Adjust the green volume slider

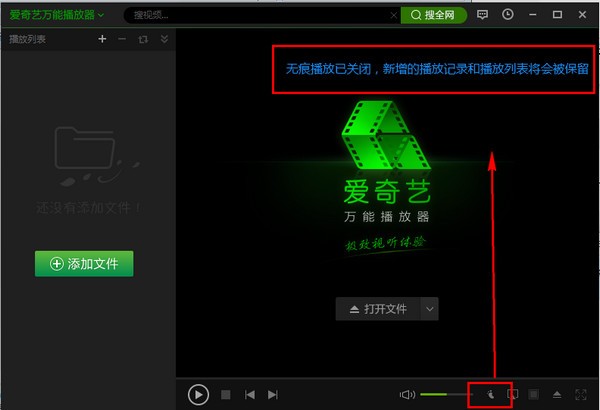coord(446,394)
